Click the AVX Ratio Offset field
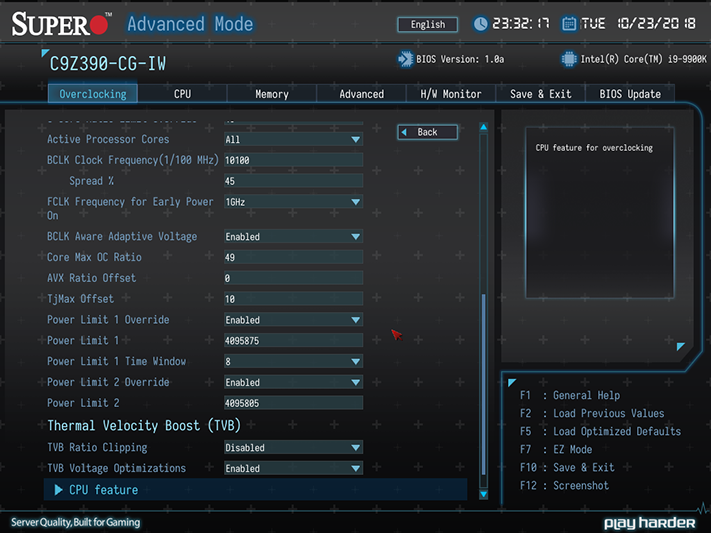711x533 pixels. pyautogui.click(x=293, y=278)
